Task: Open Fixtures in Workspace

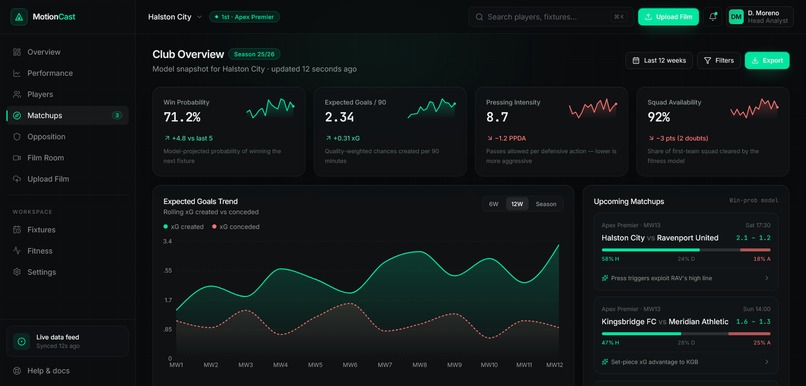Action: [x=67, y=230]
